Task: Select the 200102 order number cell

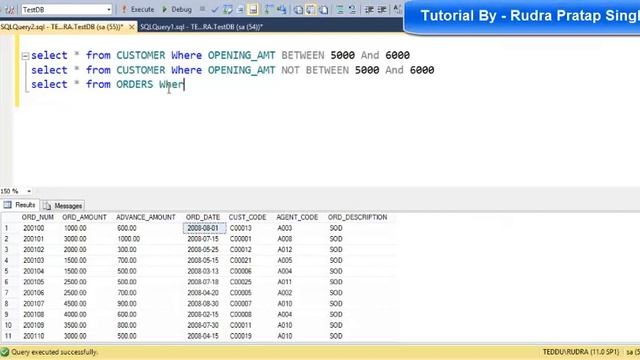Action: [33, 249]
